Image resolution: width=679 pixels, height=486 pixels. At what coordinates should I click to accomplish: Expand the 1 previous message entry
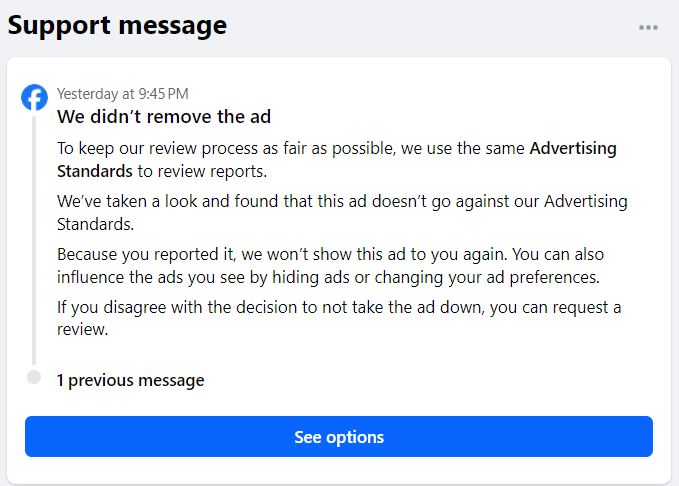tap(130, 380)
